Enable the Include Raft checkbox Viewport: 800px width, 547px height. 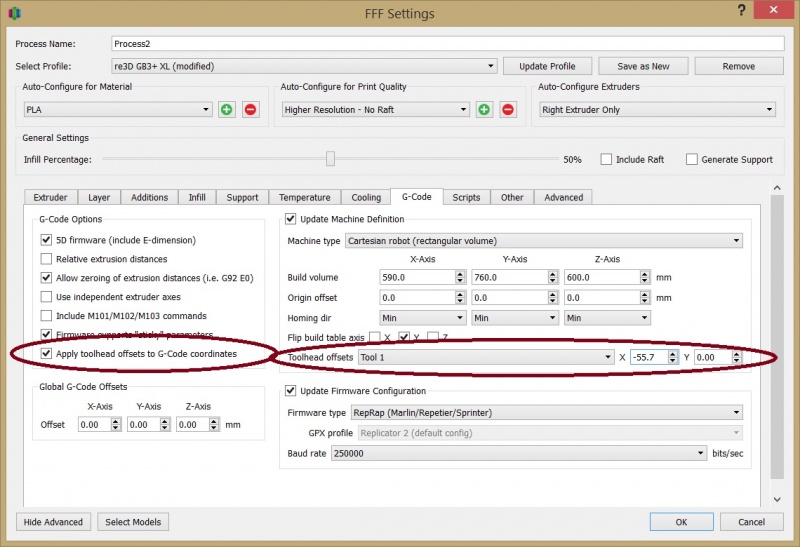coord(607,159)
